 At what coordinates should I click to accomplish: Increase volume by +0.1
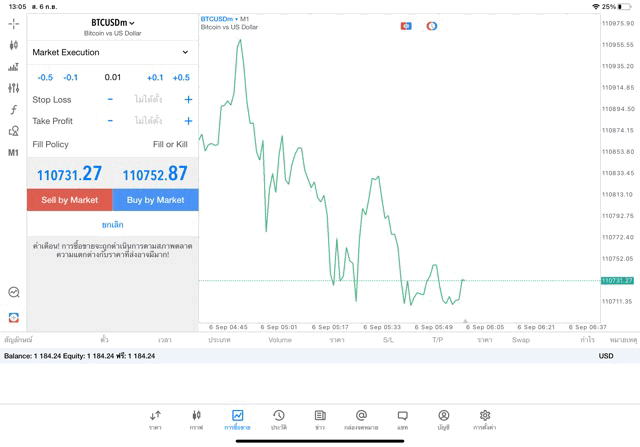[x=155, y=77]
